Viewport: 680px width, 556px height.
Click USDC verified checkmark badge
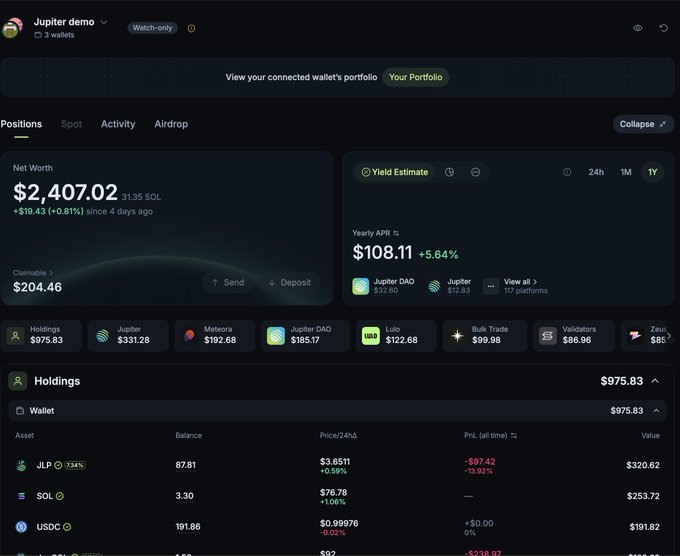pyautogui.click(x=67, y=527)
